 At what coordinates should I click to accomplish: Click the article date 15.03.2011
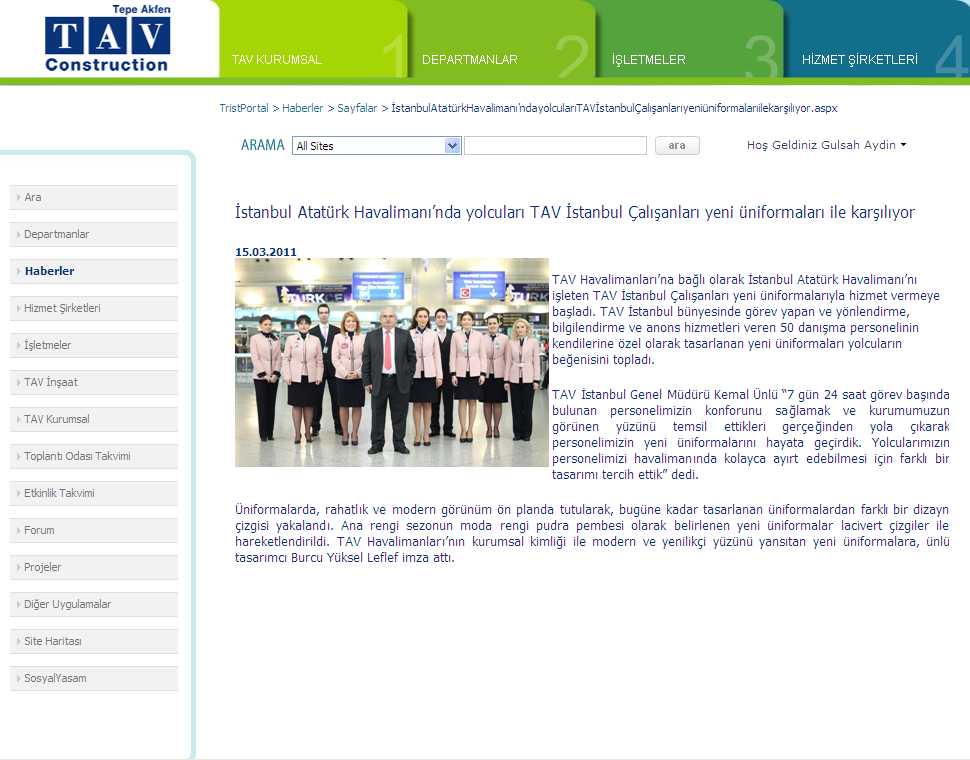[266, 252]
